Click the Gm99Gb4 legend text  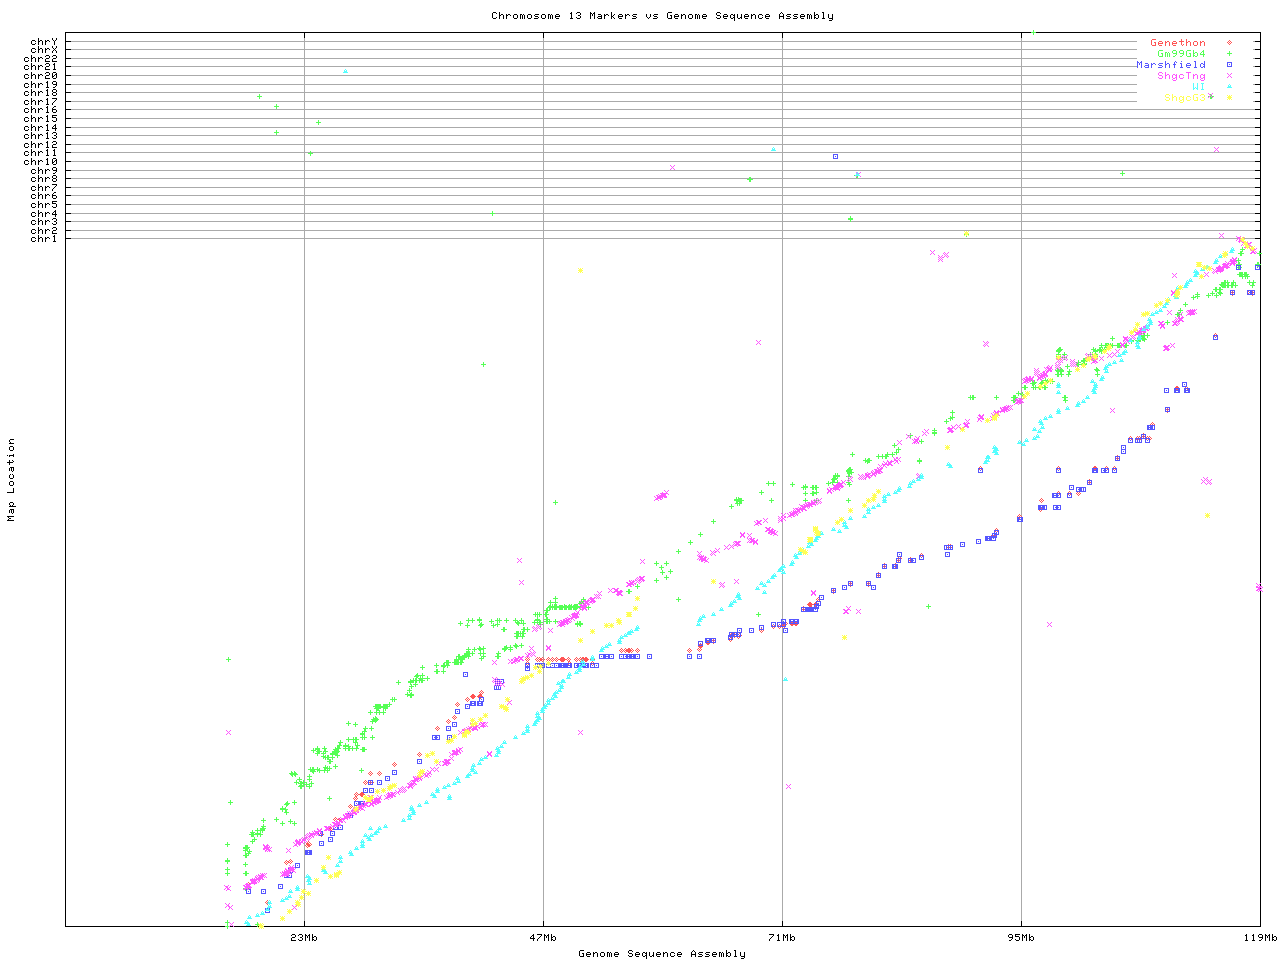tap(1181, 54)
